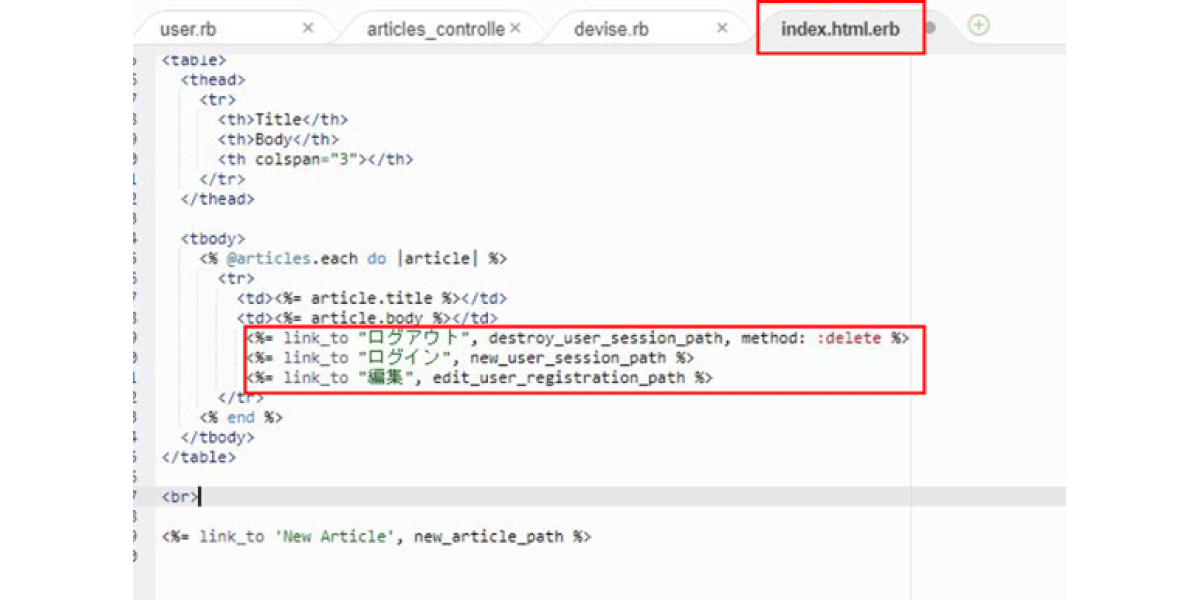1200x600 pixels.
Task: Click the <tbody> opening tag line
Action: pyautogui.click(x=213, y=239)
